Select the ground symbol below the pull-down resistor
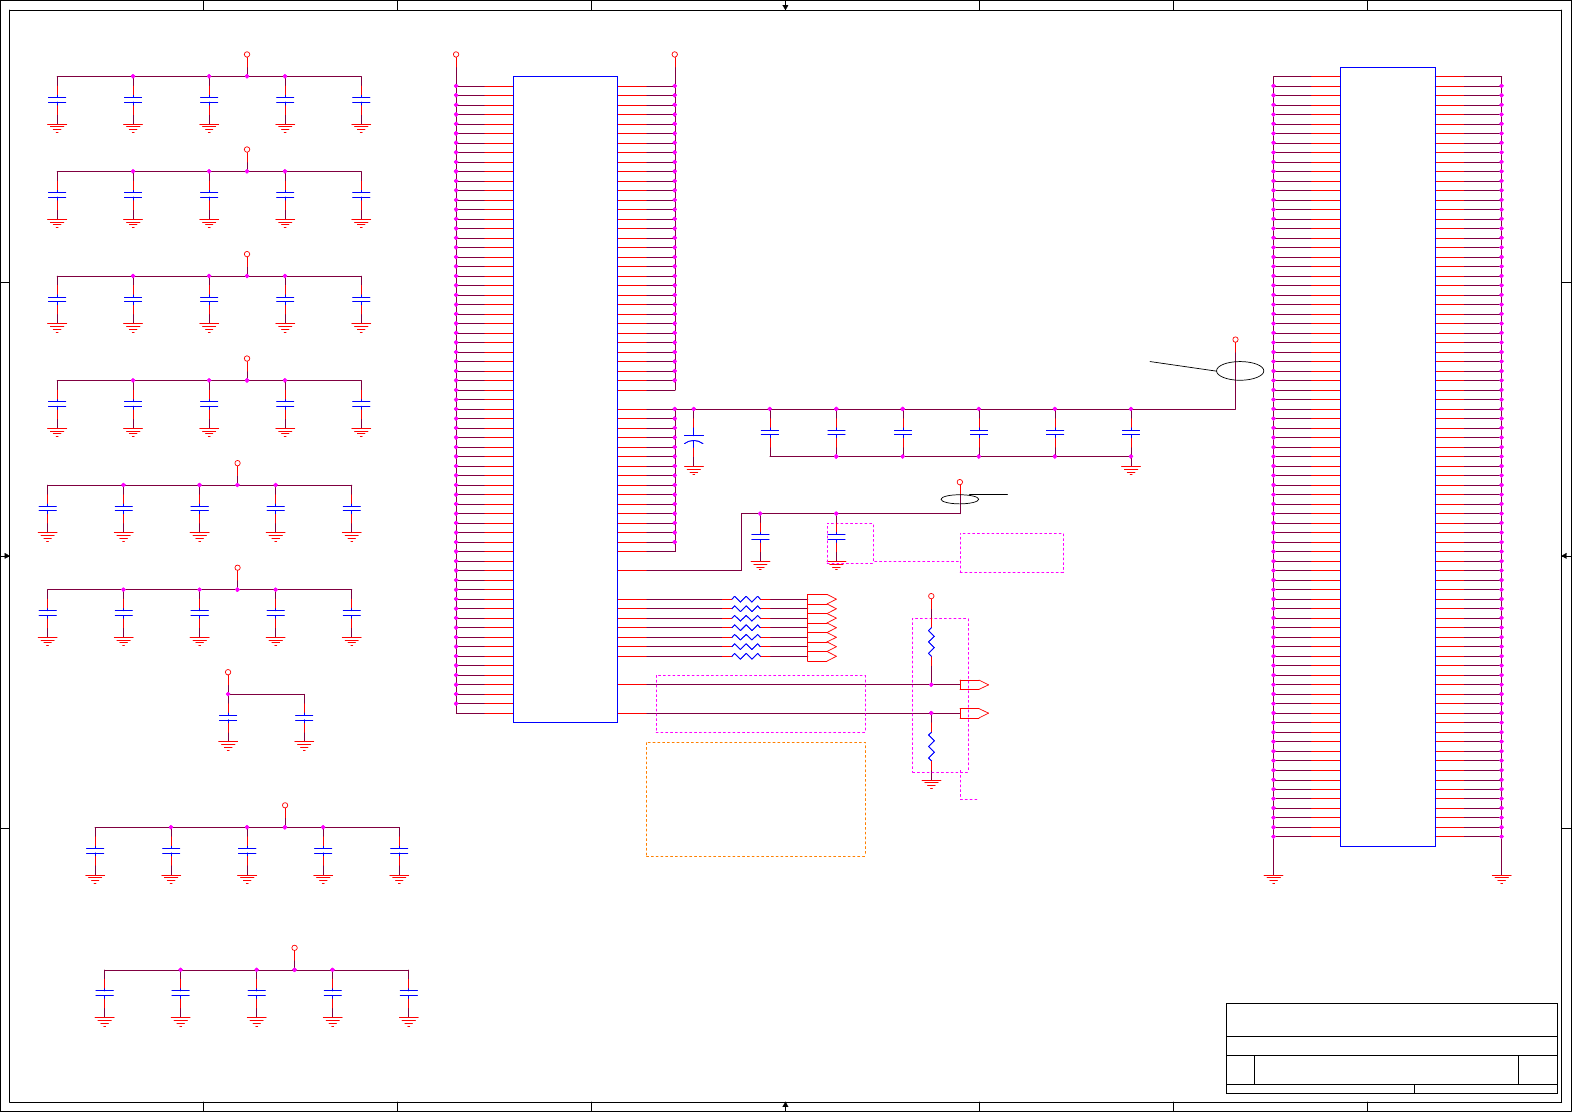This screenshot has width=1572, height=1112. tap(931, 784)
